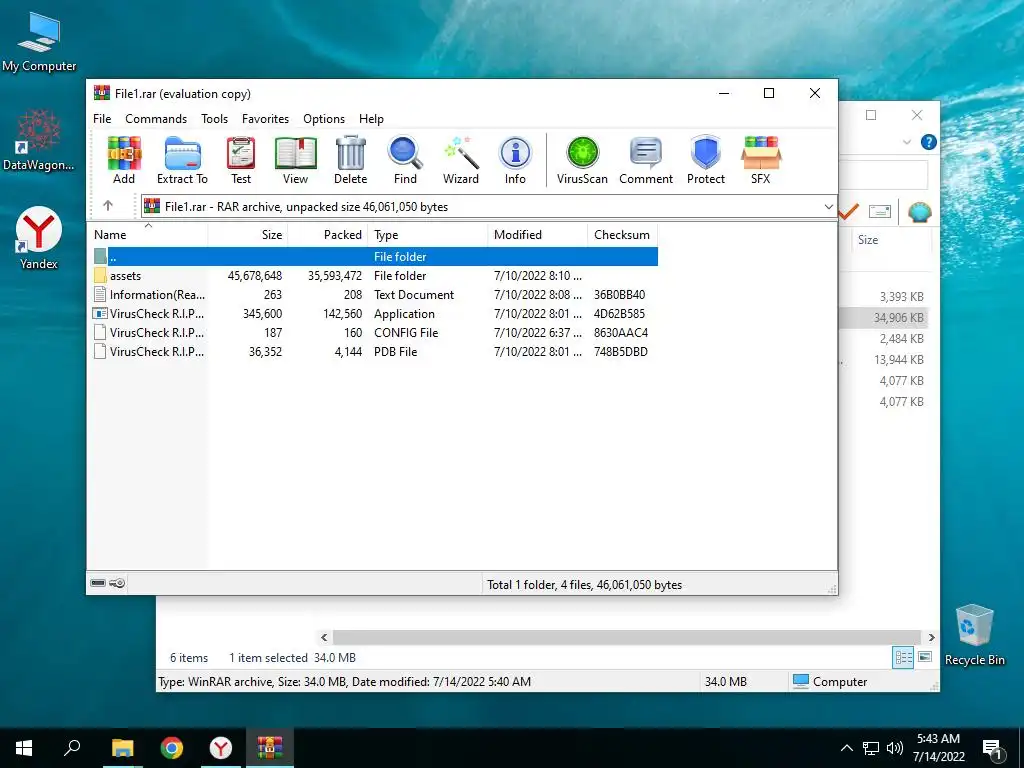Expand the archive path dropdown
Viewport: 1024px width, 768px height.
[x=828, y=206]
